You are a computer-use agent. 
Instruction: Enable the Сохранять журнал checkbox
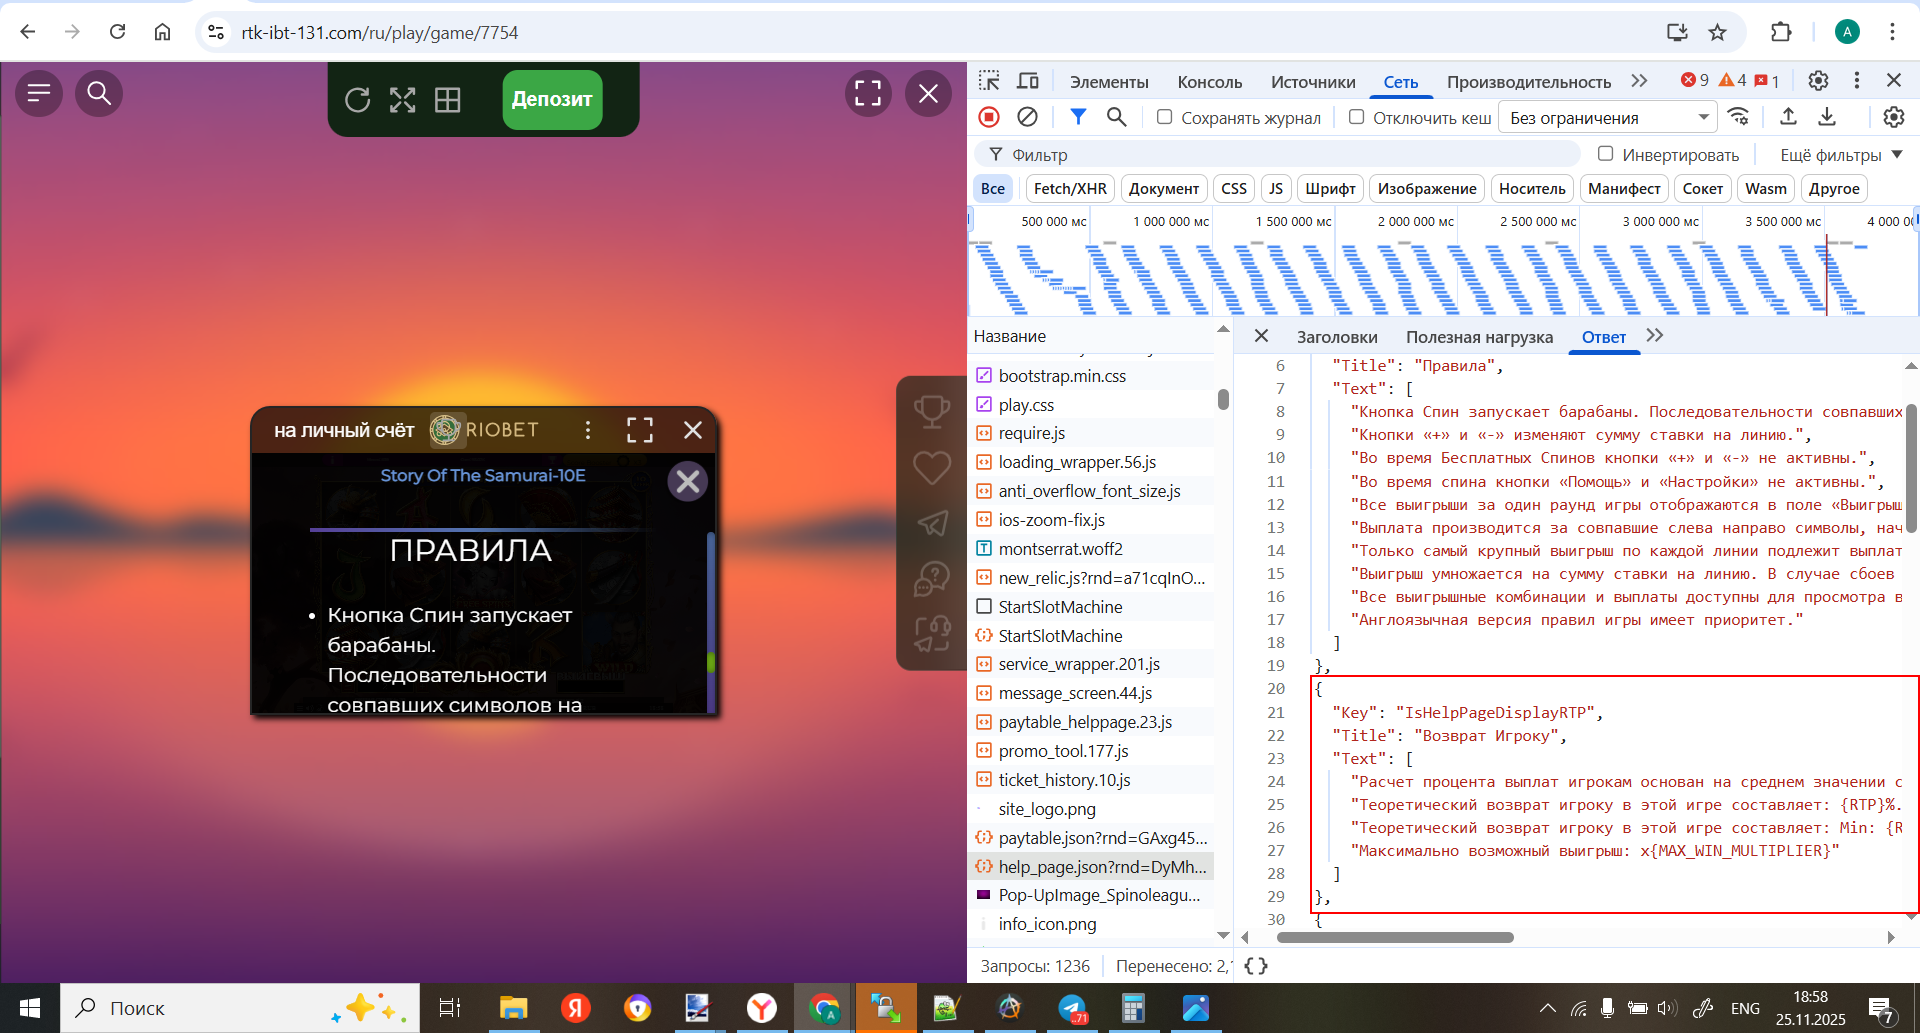pyautogui.click(x=1164, y=117)
